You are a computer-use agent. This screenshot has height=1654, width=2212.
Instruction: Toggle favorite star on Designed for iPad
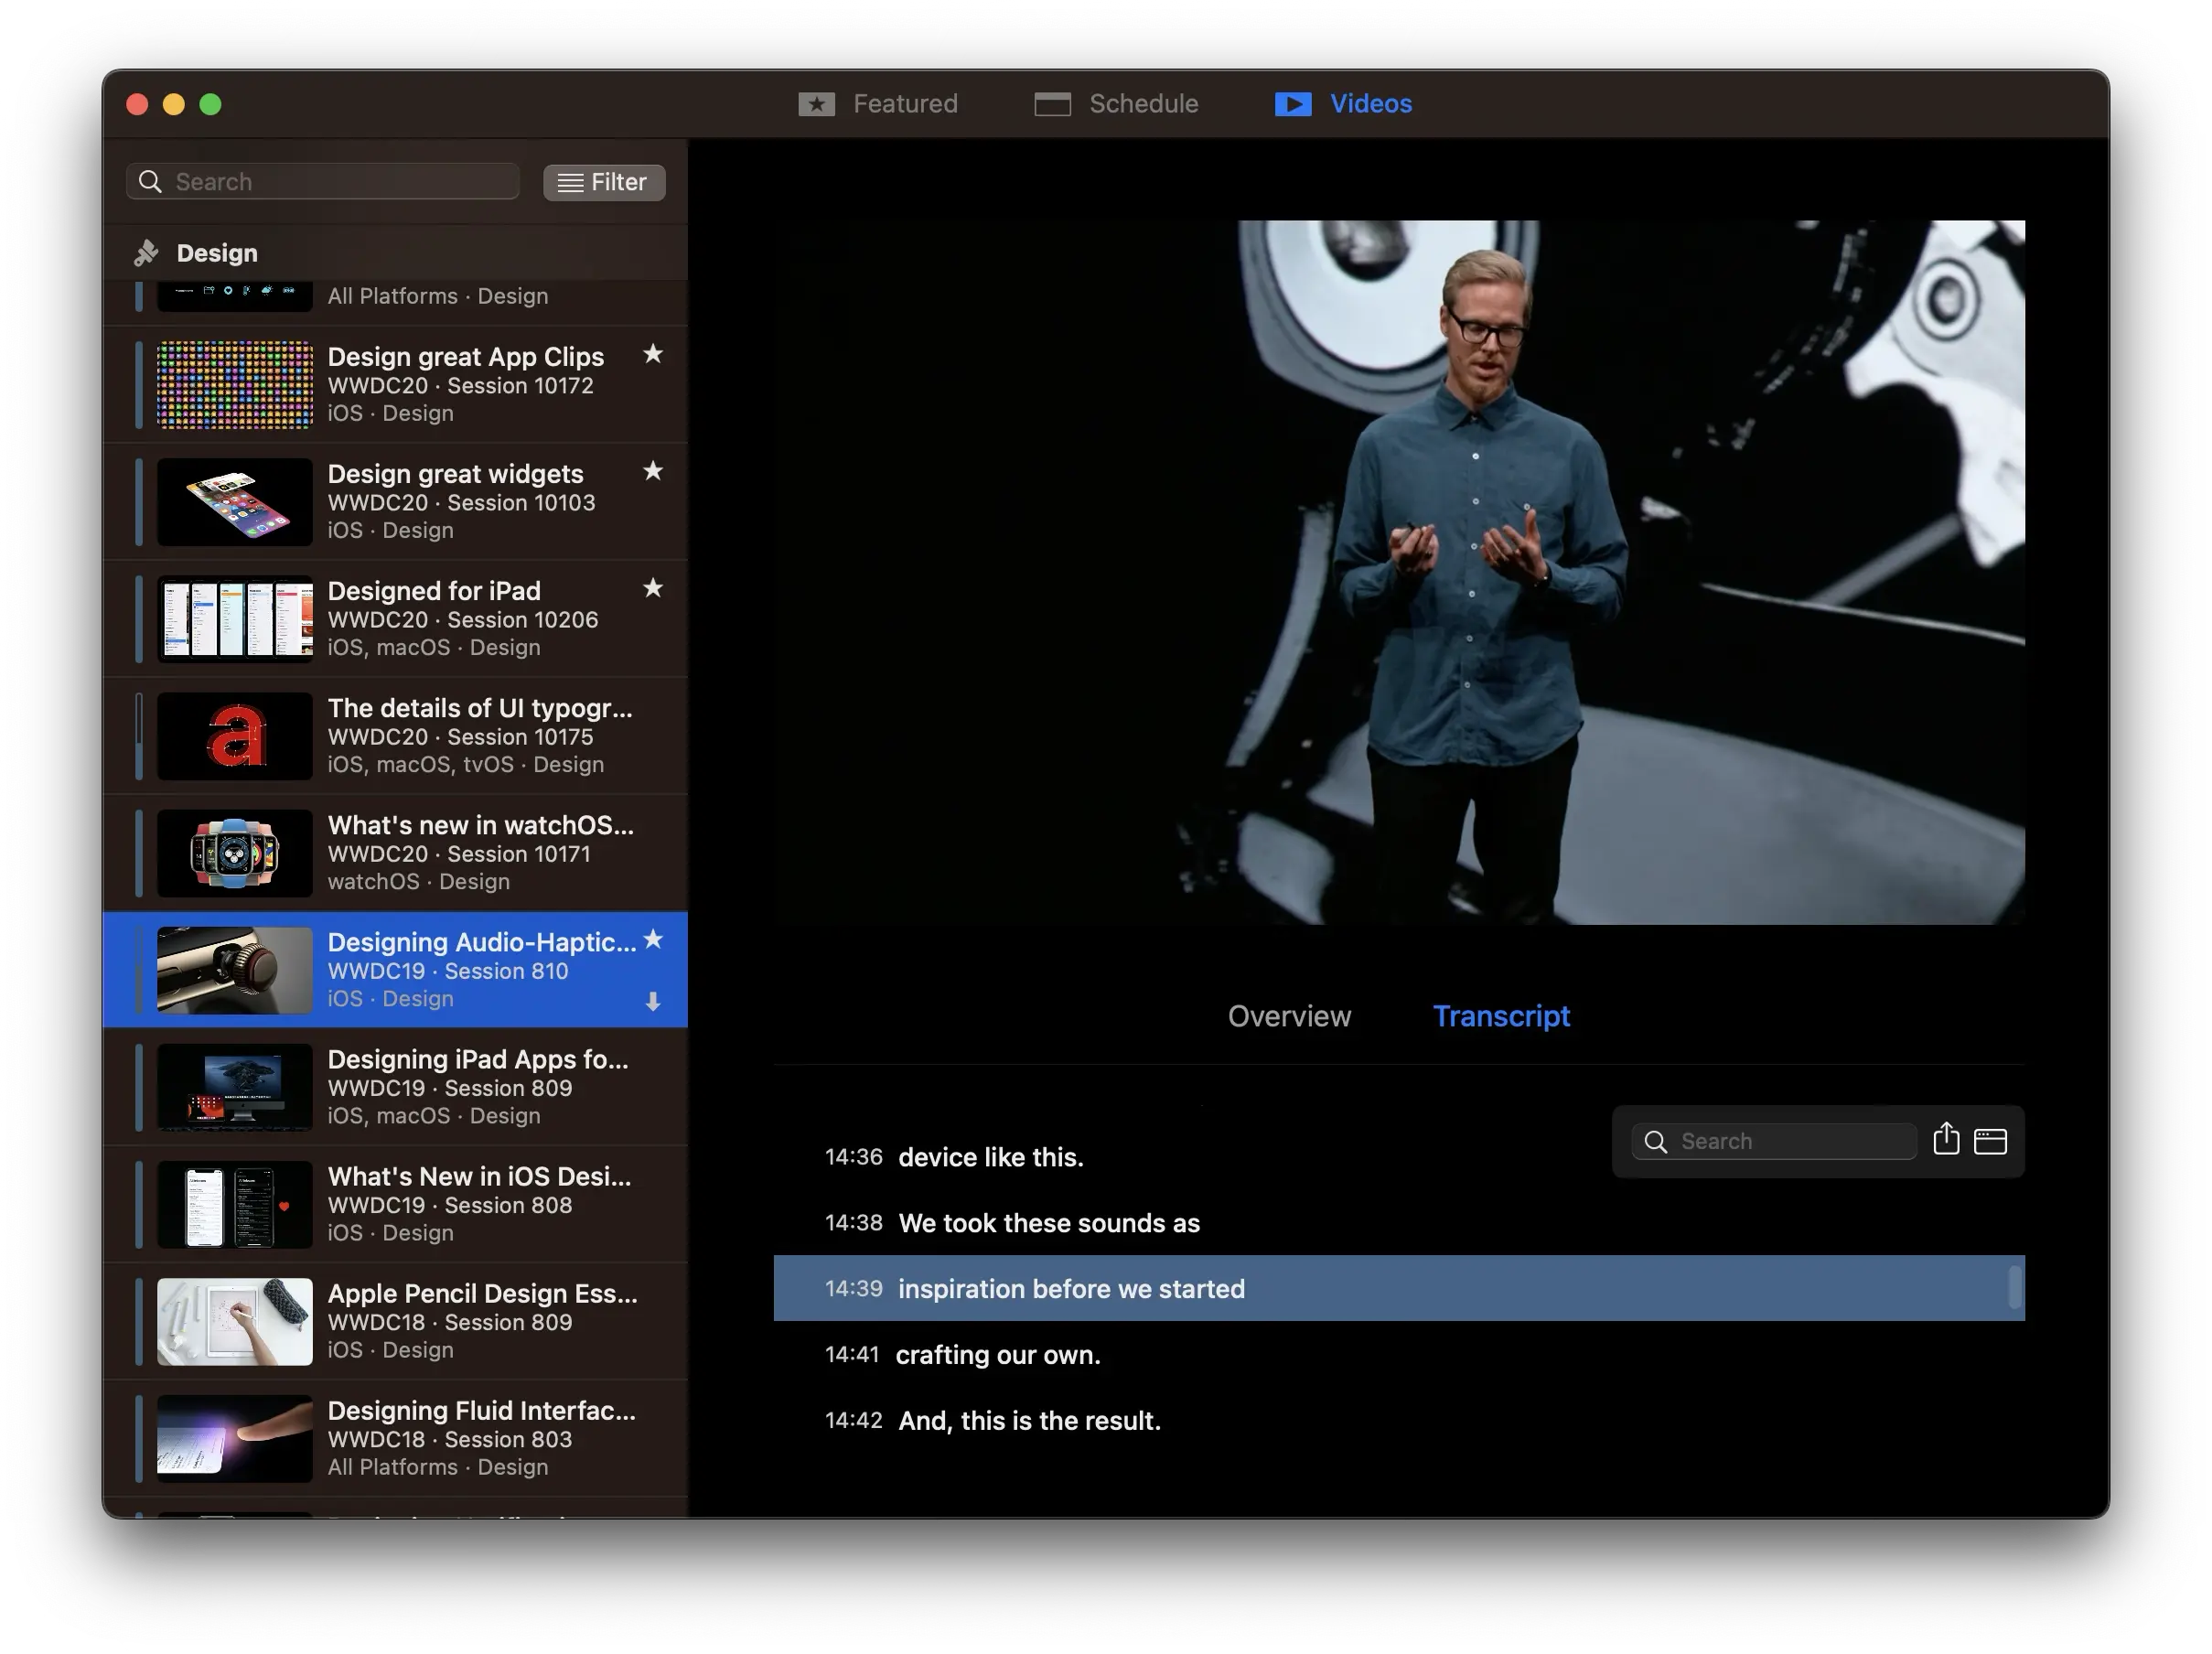[653, 588]
